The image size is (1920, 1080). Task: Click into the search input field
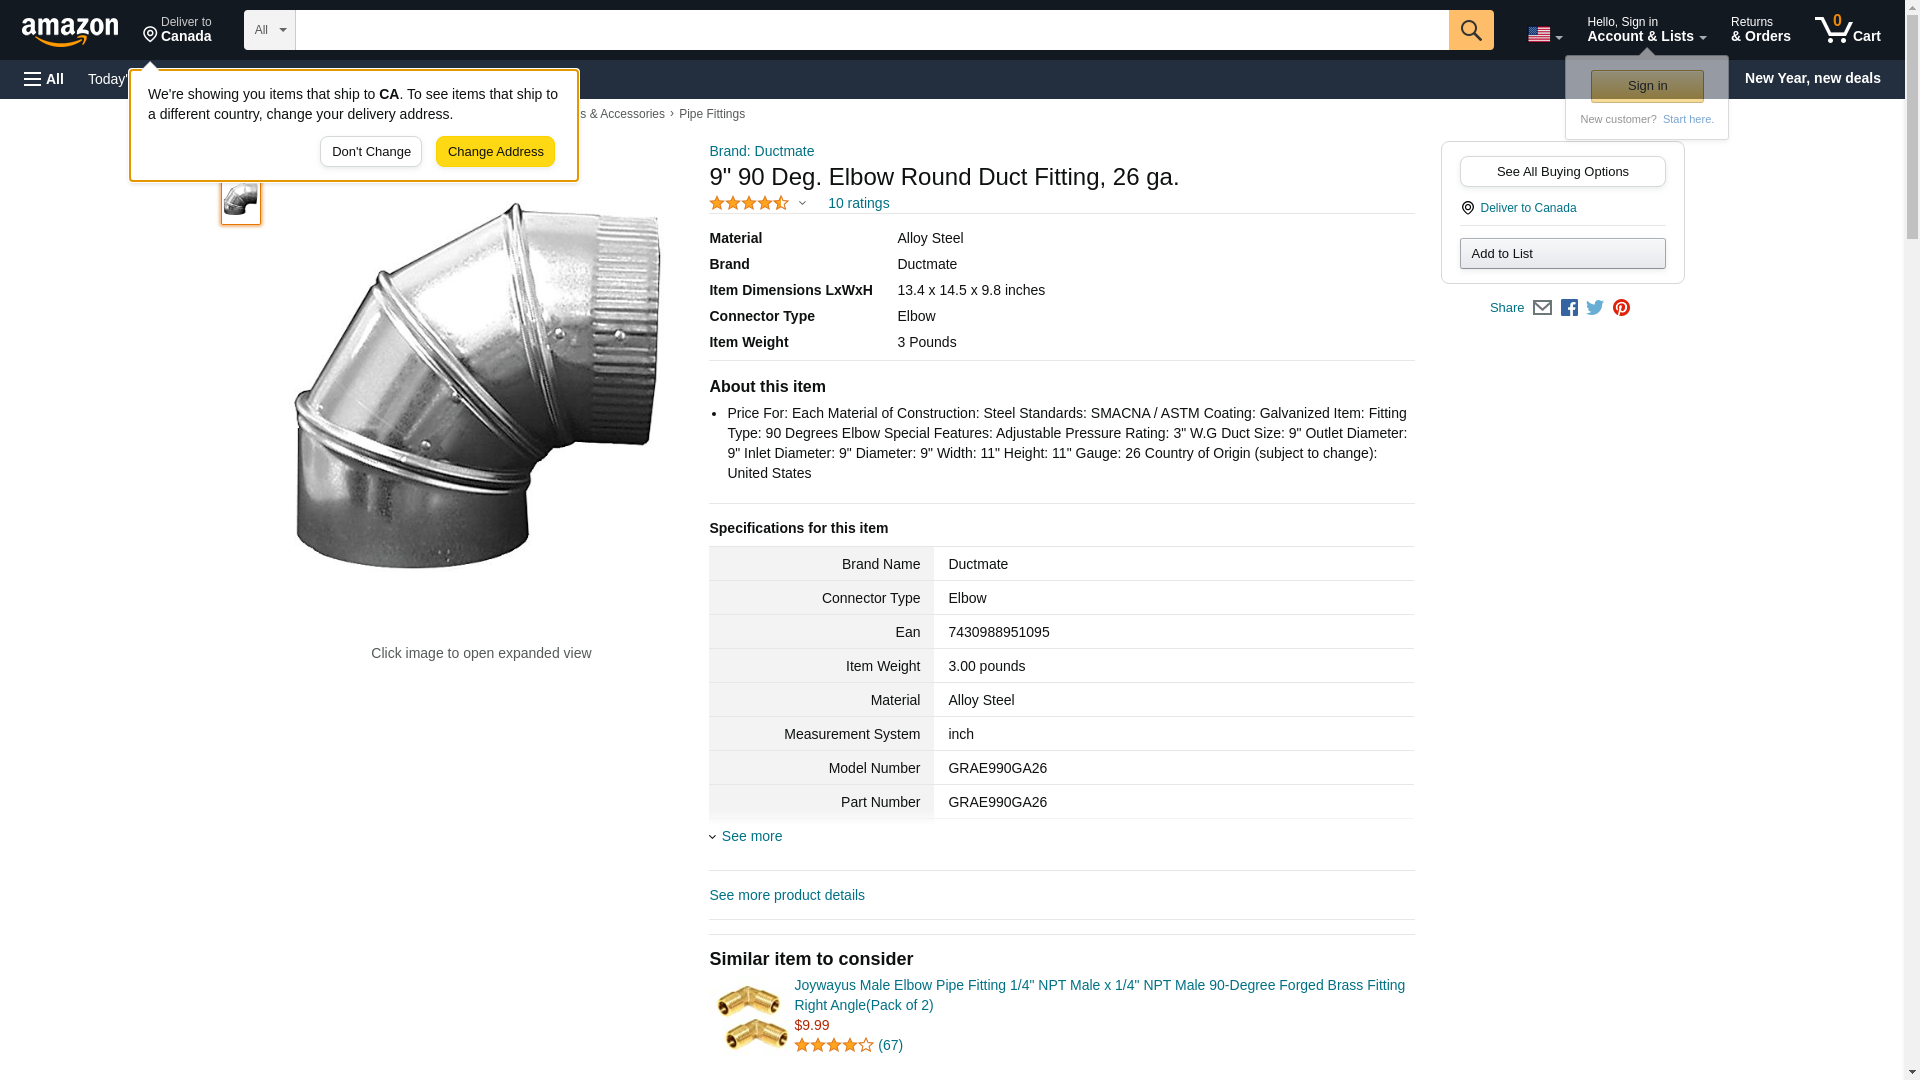[x=871, y=30]
